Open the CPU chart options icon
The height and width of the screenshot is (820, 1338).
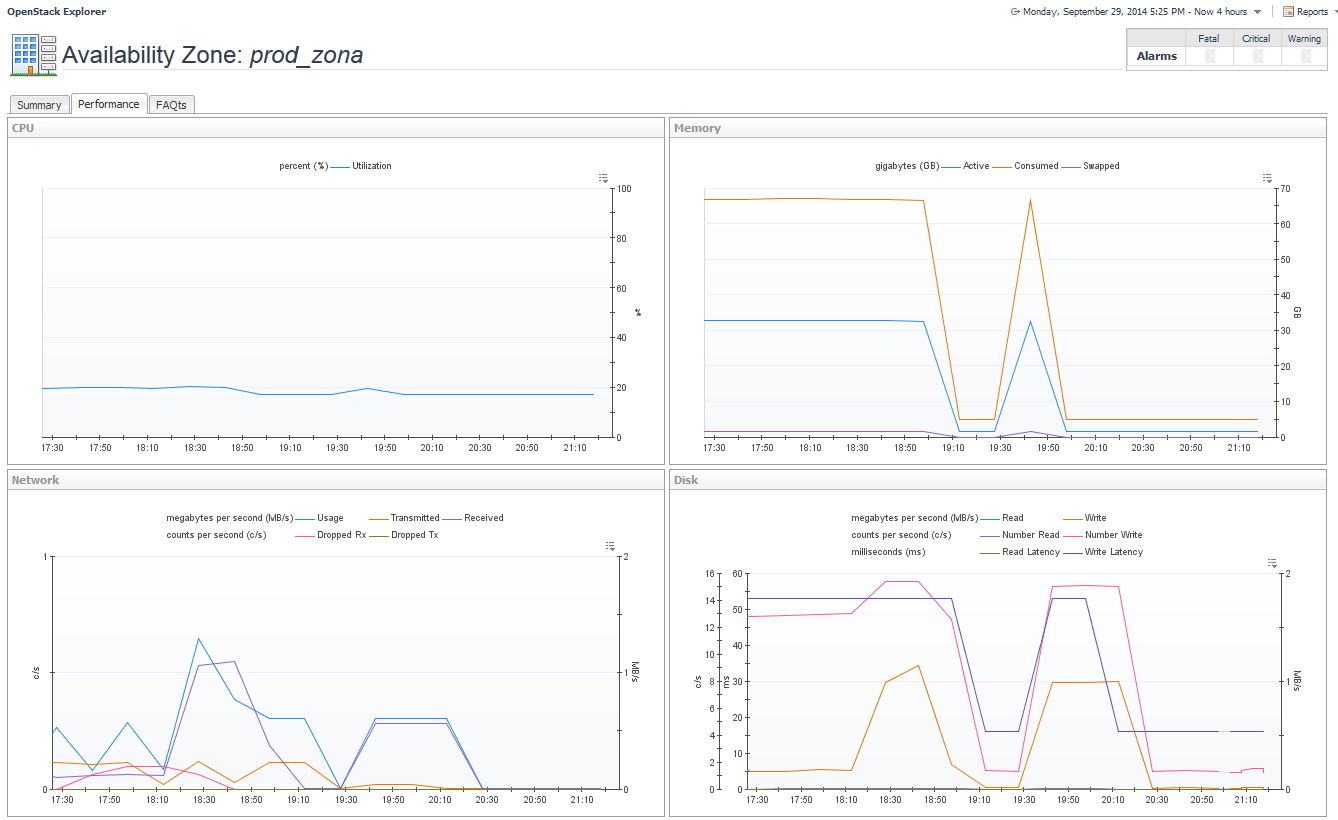603,178
